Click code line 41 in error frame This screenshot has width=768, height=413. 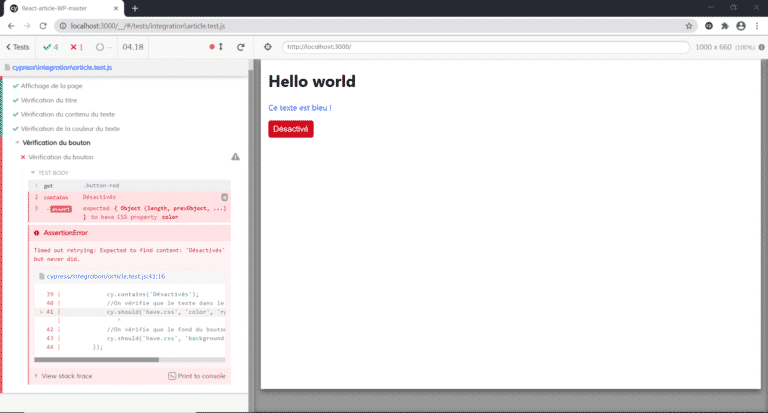tap(130, 312)
